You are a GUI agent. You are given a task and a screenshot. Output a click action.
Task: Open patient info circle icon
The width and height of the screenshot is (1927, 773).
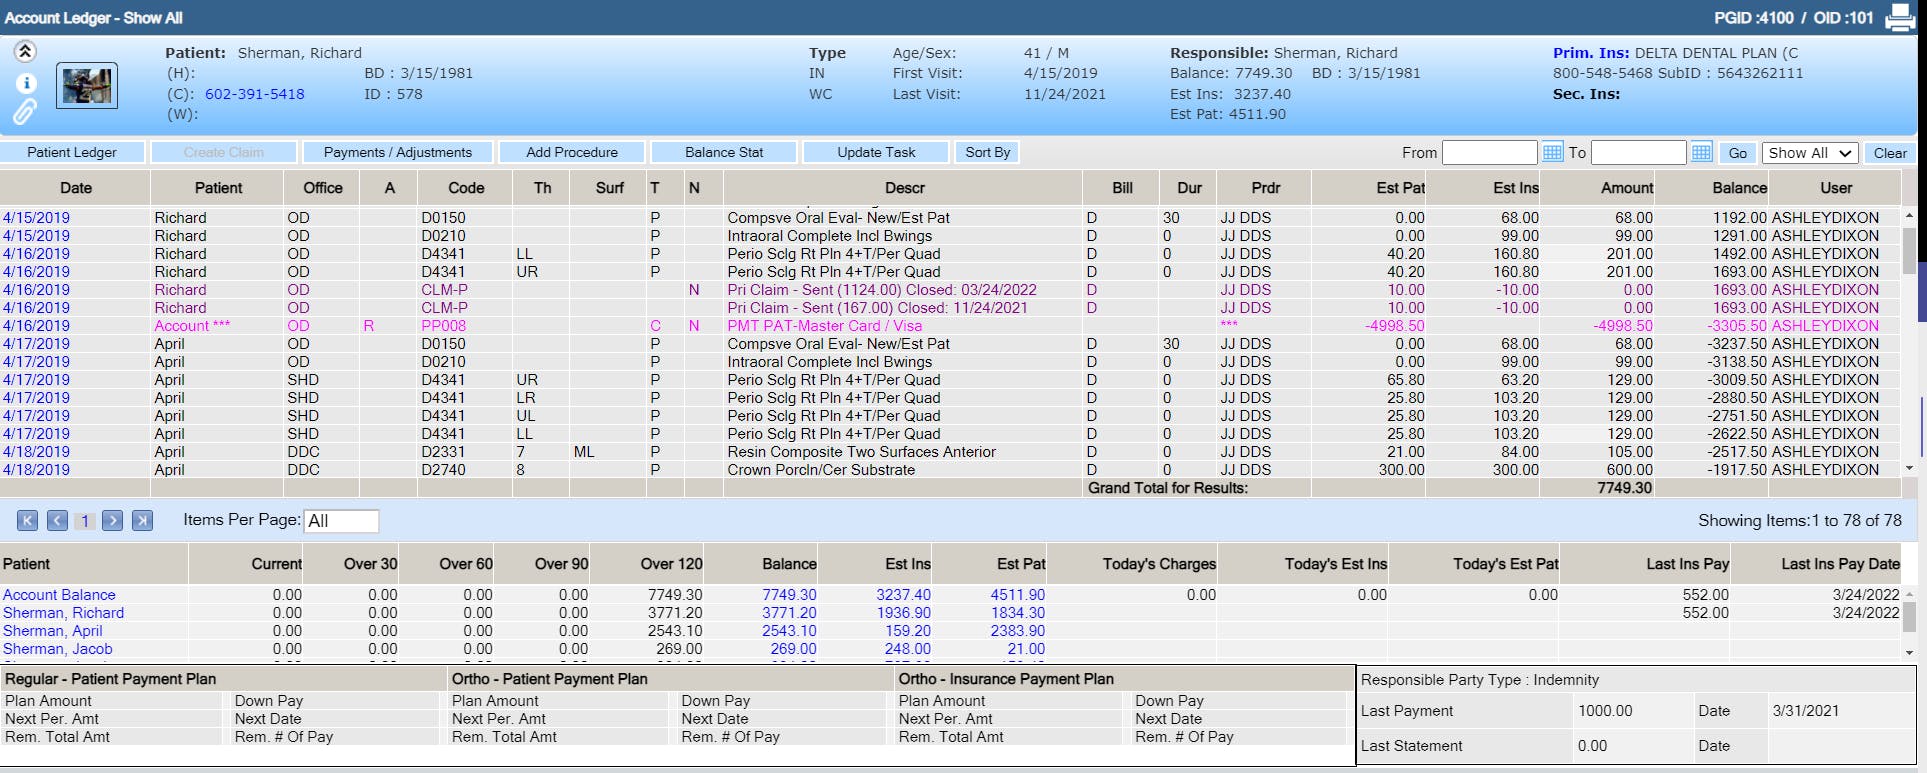coord(26,83)
